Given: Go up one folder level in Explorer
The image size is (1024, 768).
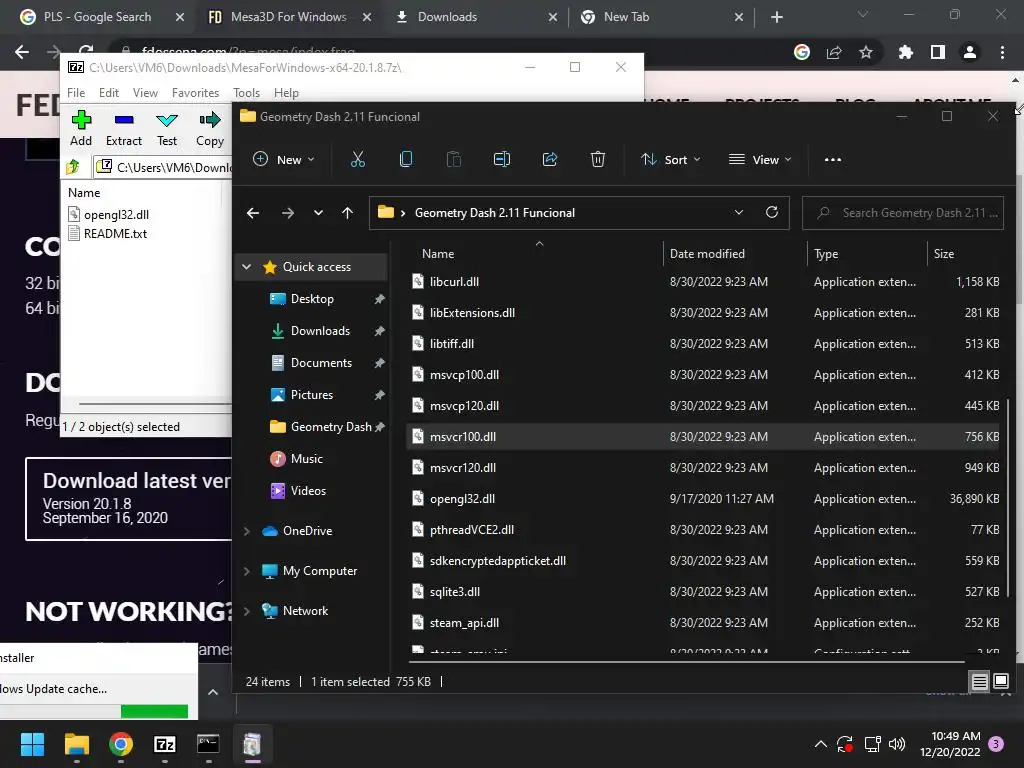Looking at the screenshot, I should pos(347,213).
